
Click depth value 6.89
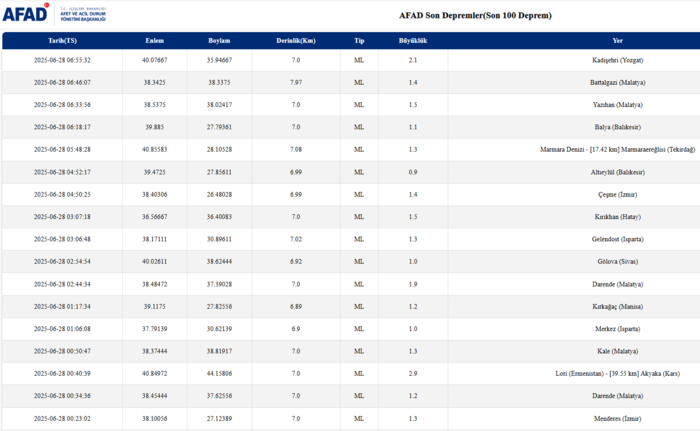tap(296, 307)
